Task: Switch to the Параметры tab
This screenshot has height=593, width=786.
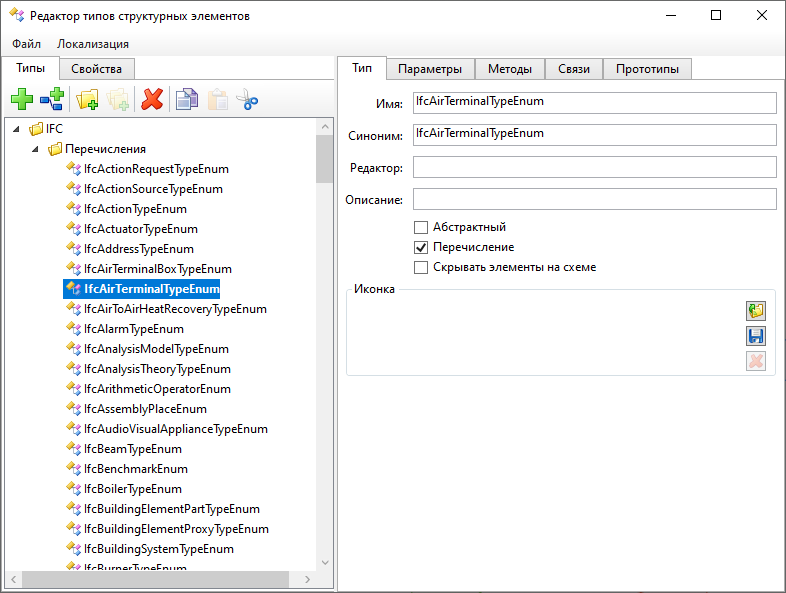Action: (x=429, y=69)
